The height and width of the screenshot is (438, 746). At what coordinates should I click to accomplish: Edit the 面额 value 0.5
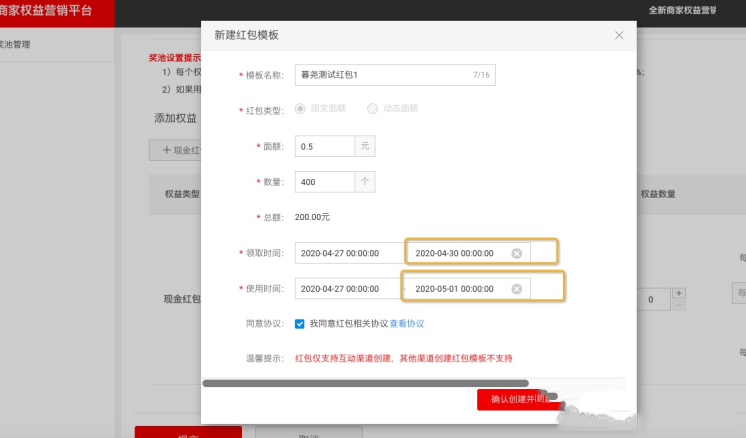[x=324, y=146]
